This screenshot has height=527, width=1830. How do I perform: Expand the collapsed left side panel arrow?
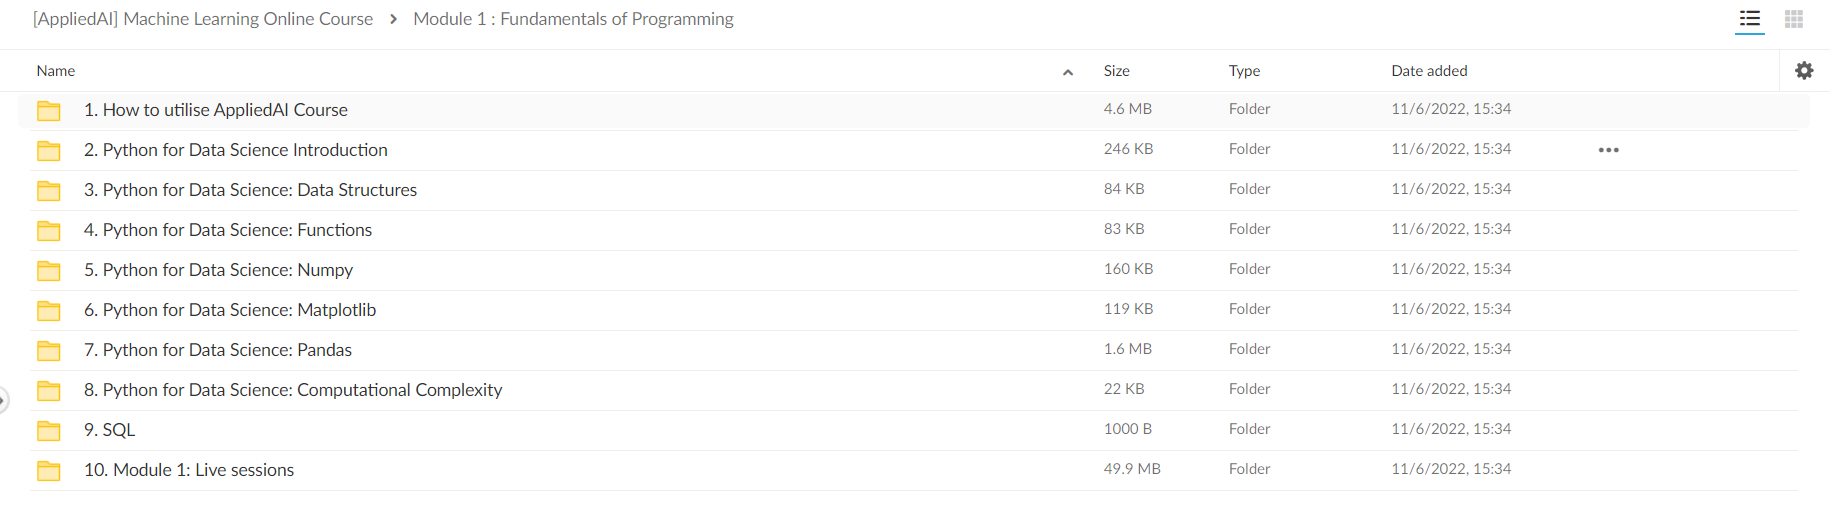pyautogui.click(x=3, y=400)
